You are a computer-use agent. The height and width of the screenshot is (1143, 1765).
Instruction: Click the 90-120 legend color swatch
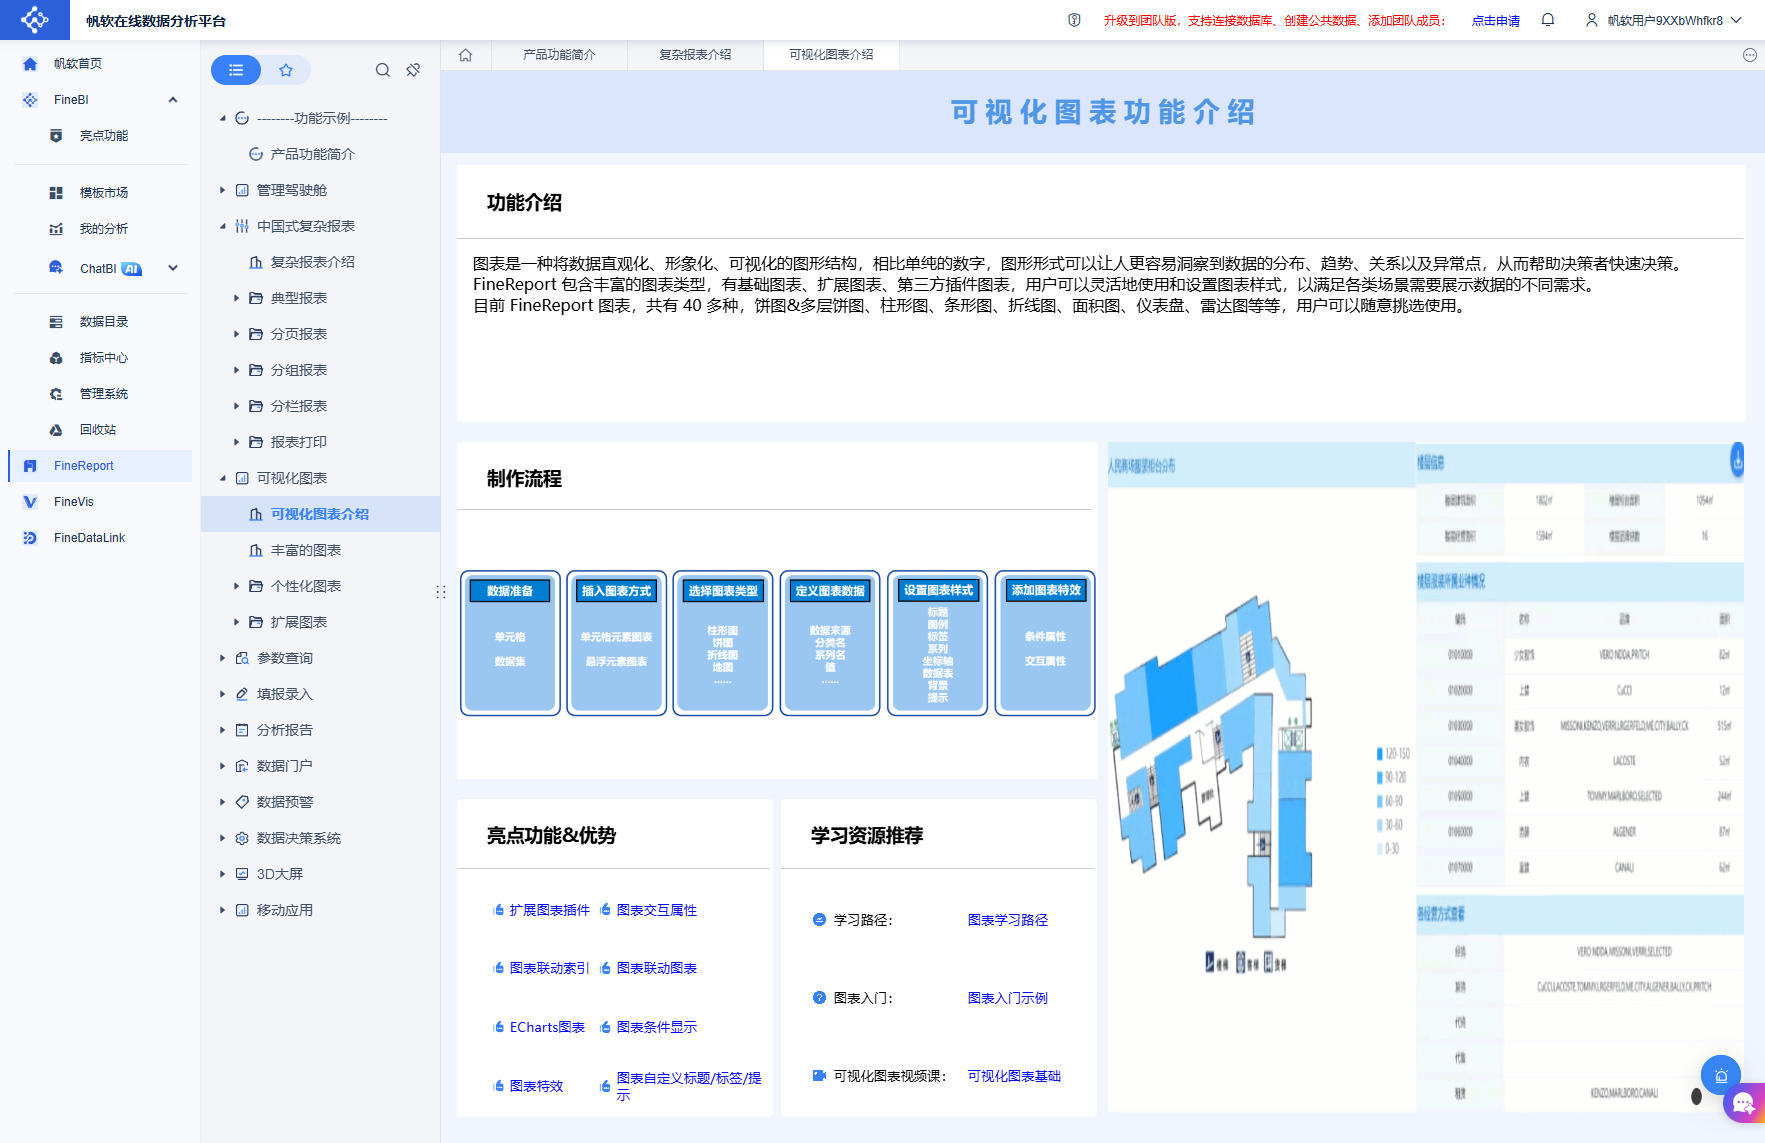pyautogui.click(x=1380, y=777)
